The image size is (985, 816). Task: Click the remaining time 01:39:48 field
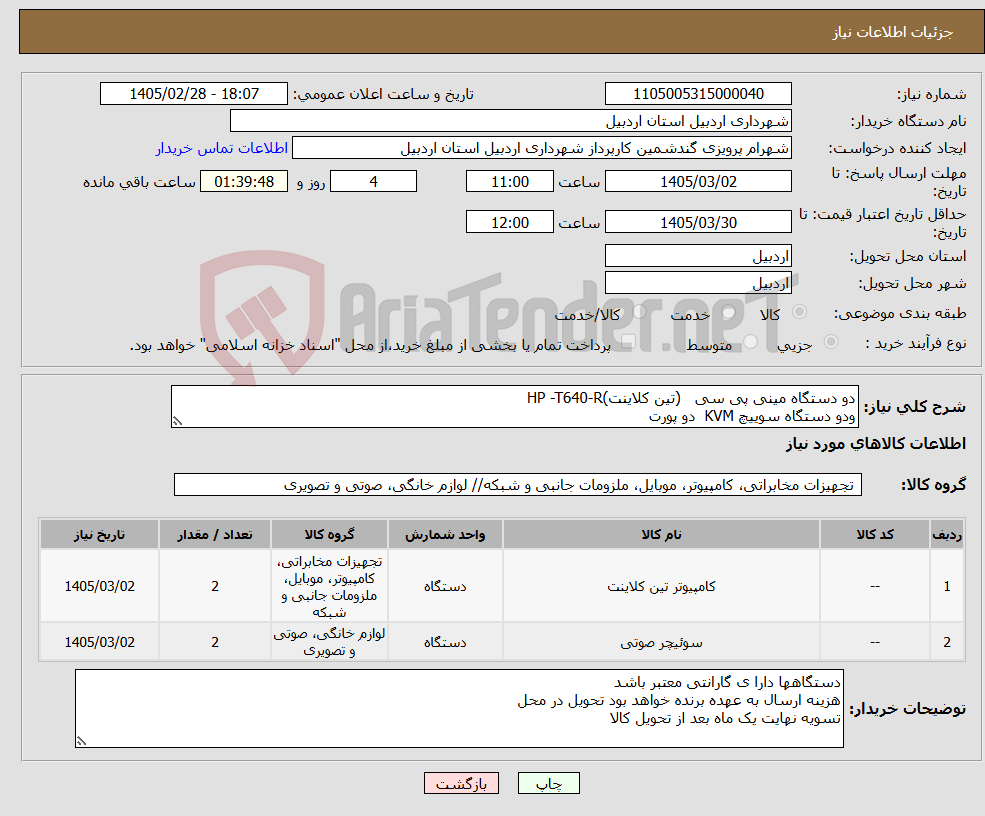click(x=244, y=182)
